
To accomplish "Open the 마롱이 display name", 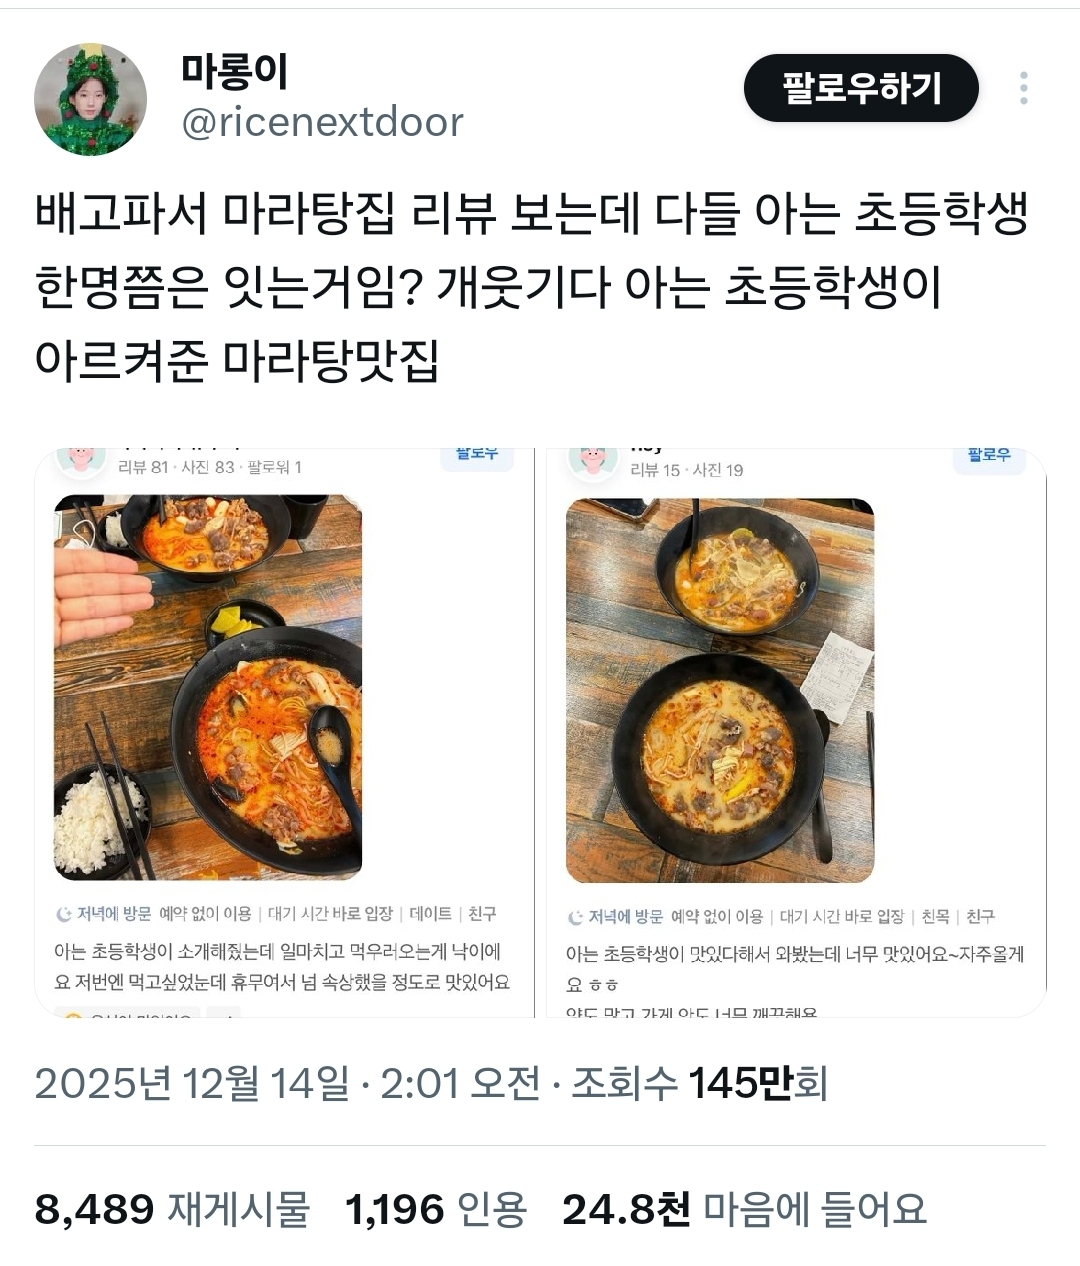I will click(235, 70).
